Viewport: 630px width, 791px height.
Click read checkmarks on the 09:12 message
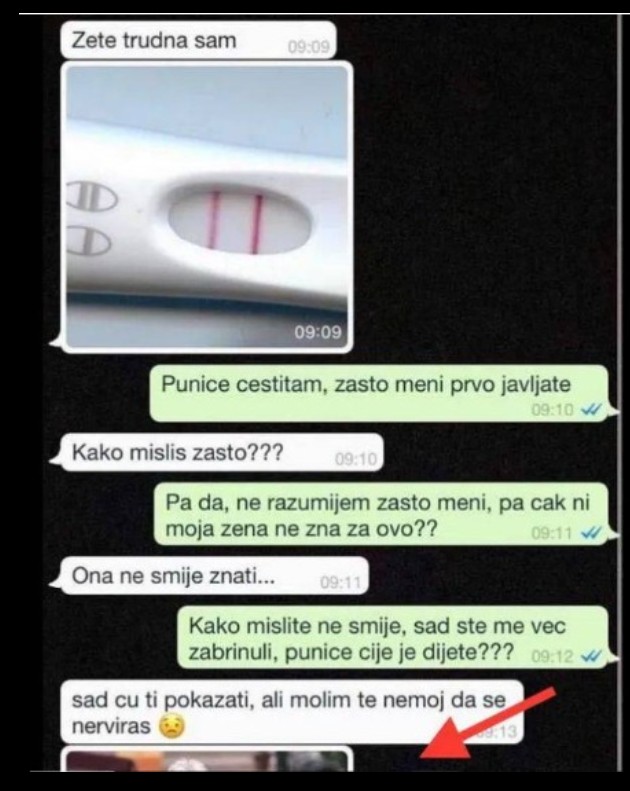pos(591,656)
